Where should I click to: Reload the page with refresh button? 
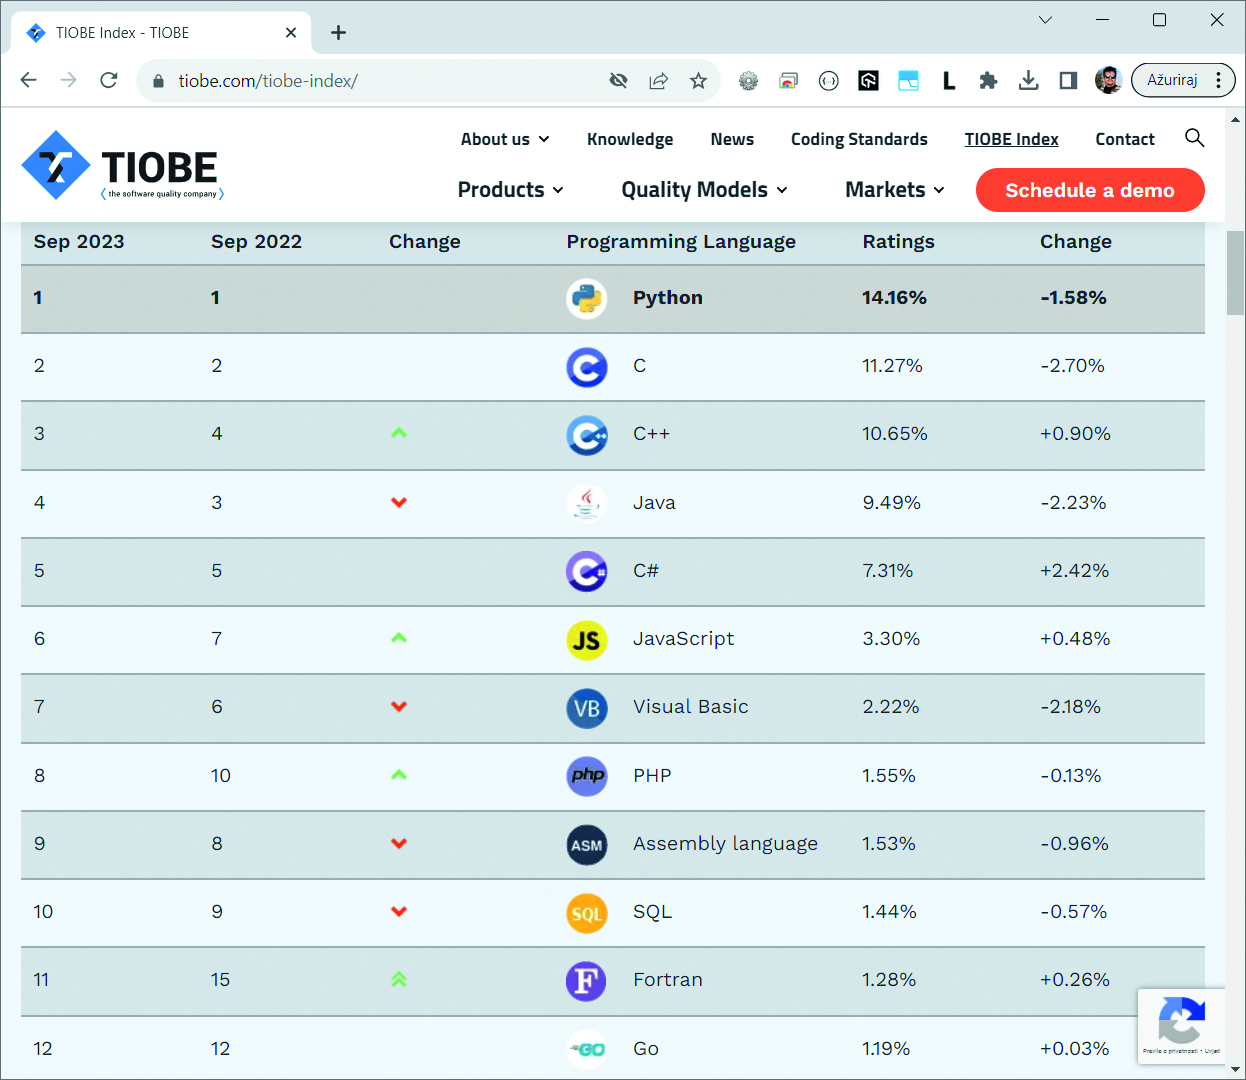pyautogui.click(x=109, y=80)
